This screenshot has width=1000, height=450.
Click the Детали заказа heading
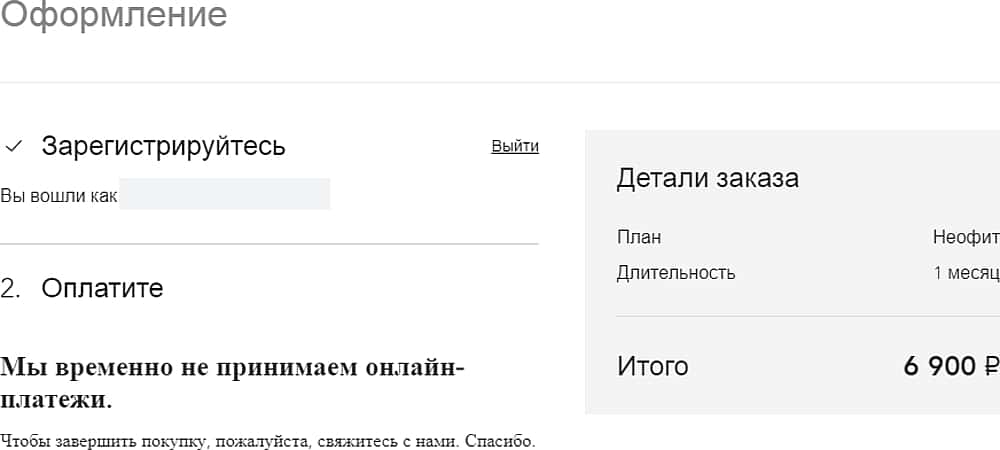707,179
